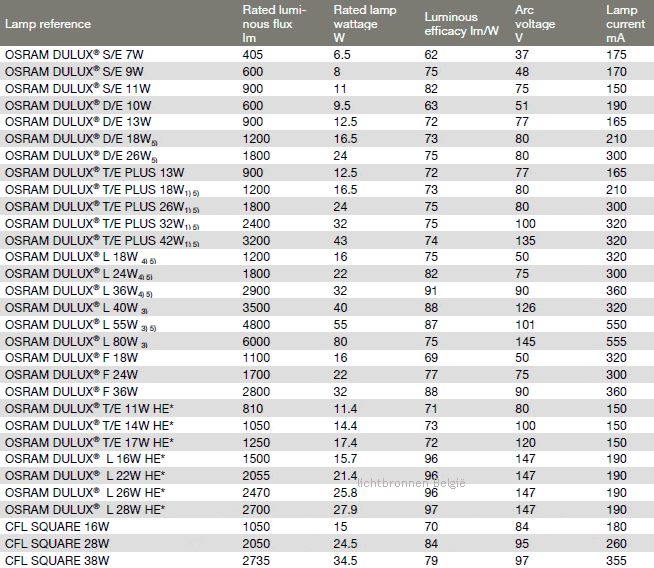Click luminous flux value '405'

[x=253, y=55]
